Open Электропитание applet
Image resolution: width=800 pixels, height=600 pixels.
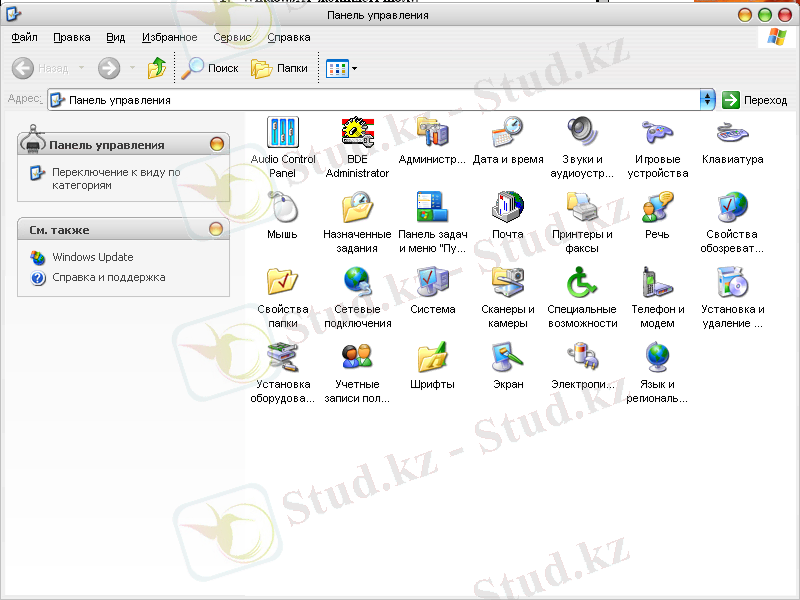tap(582, 357)
